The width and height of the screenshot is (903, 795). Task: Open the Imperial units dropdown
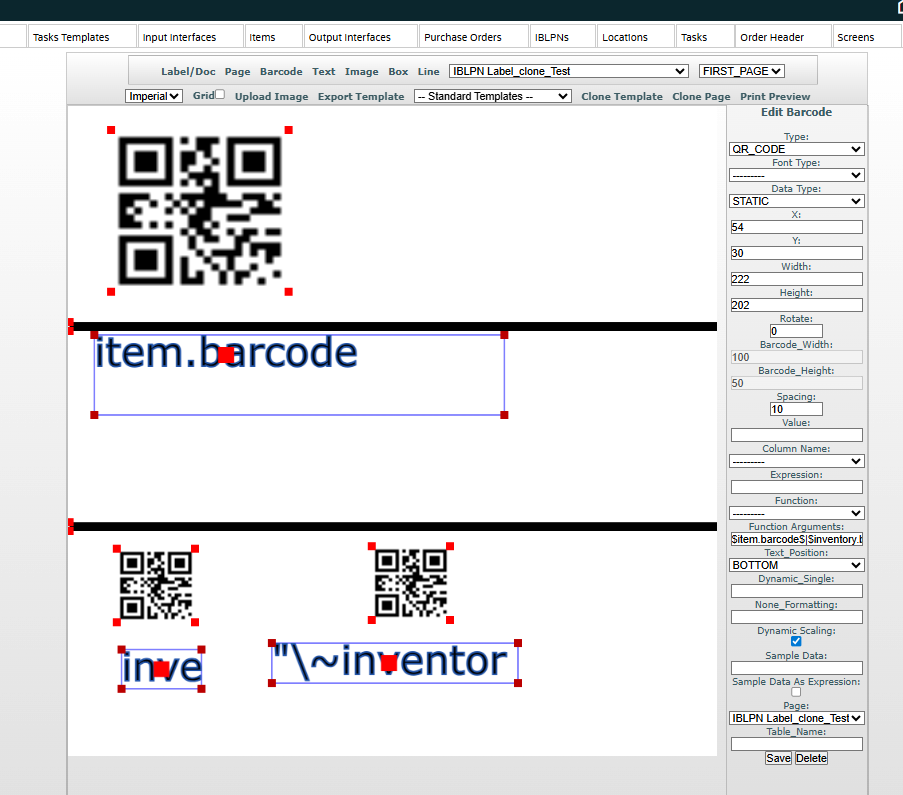154,96
